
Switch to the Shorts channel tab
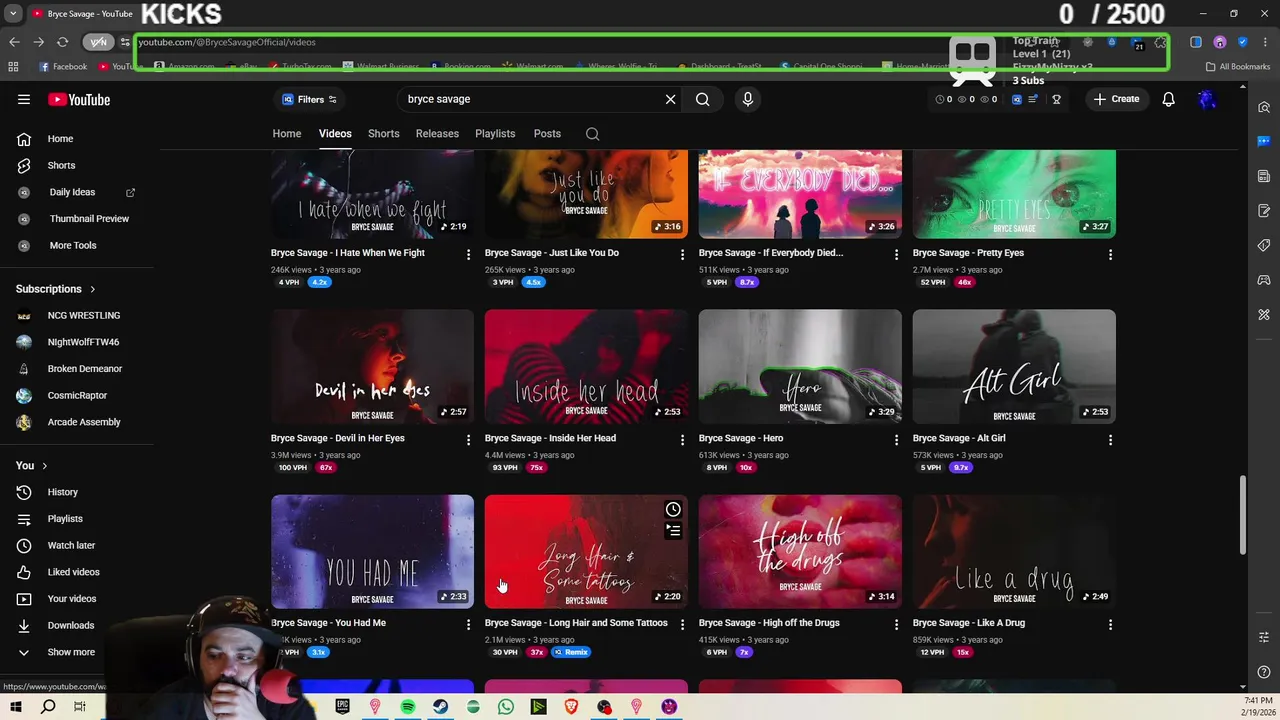(x=383, y=134)
